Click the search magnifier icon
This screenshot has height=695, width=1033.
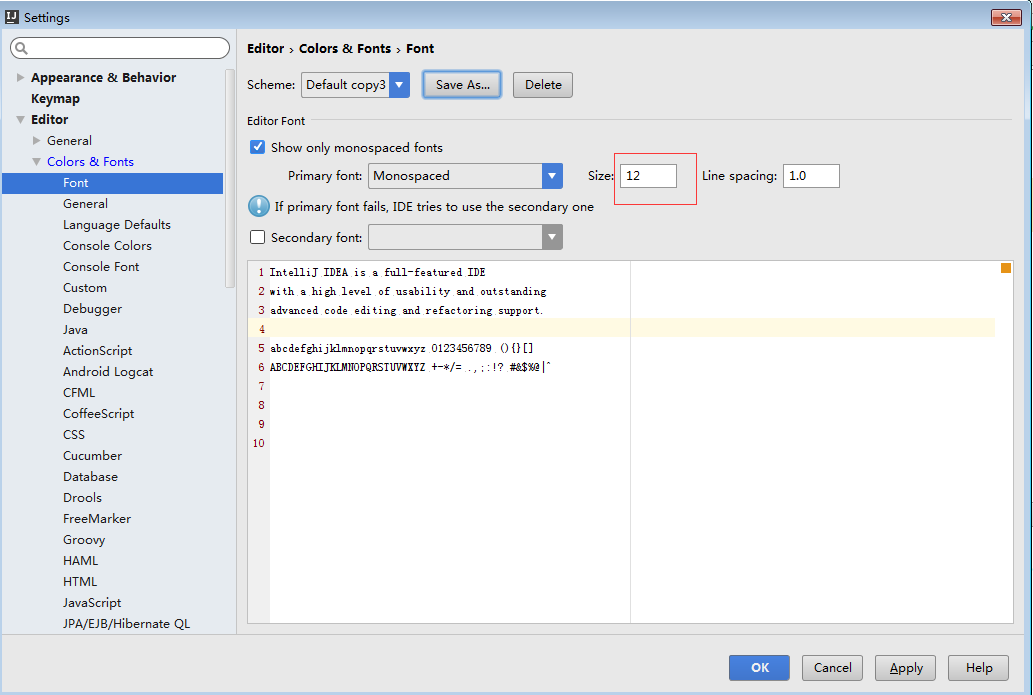point(21,48)
